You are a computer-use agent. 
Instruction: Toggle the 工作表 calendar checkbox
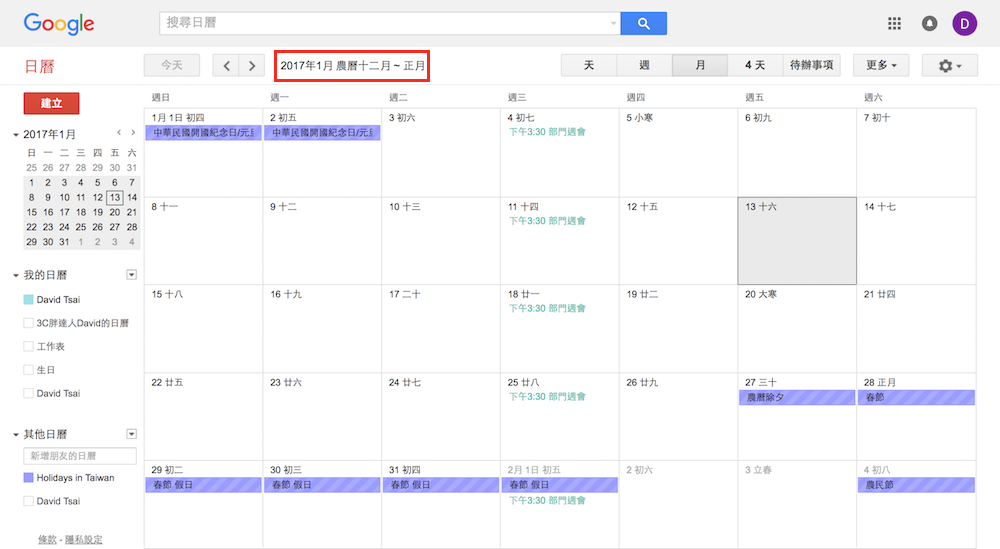[28, 346]
